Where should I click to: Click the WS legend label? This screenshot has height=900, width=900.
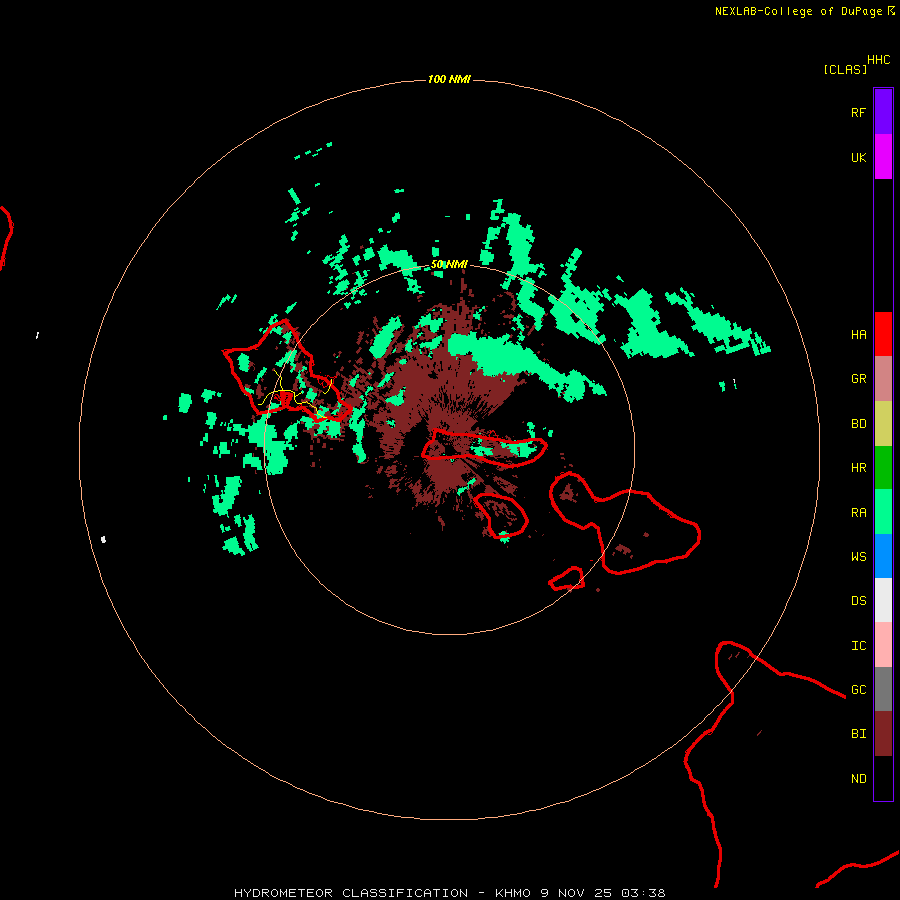858,556
